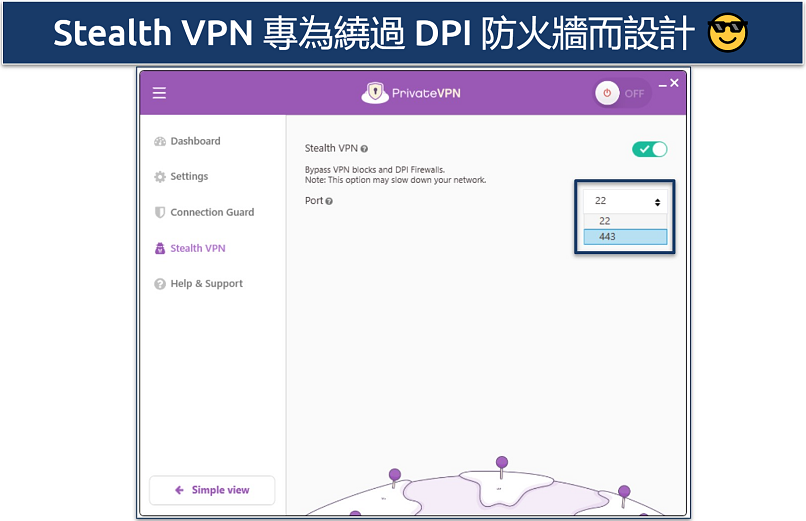Open the Port dropdown showing 22

625,201
